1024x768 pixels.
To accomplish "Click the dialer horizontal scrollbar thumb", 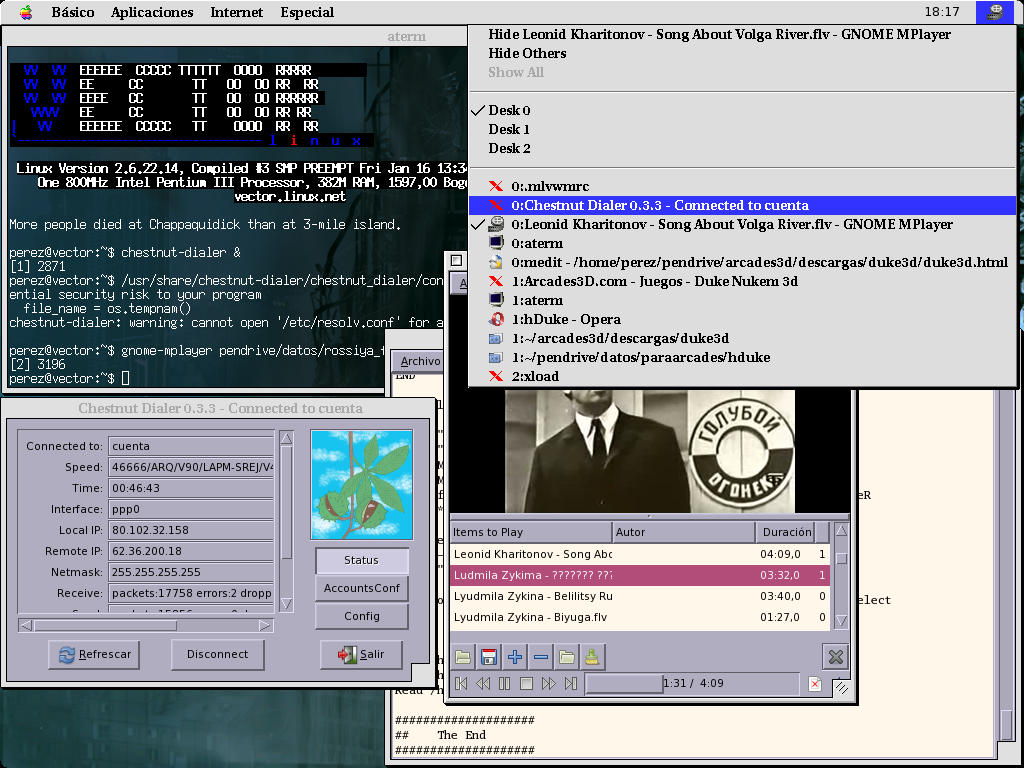I will coord(106,625).
